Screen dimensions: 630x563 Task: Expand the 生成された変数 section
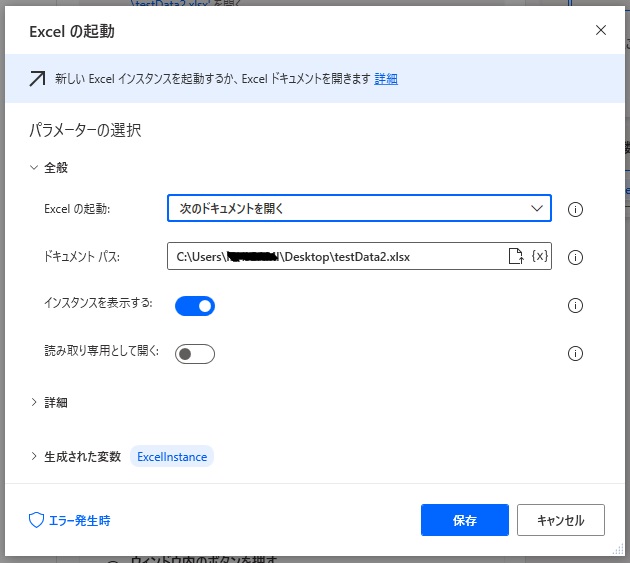click(x=34, y=457)
